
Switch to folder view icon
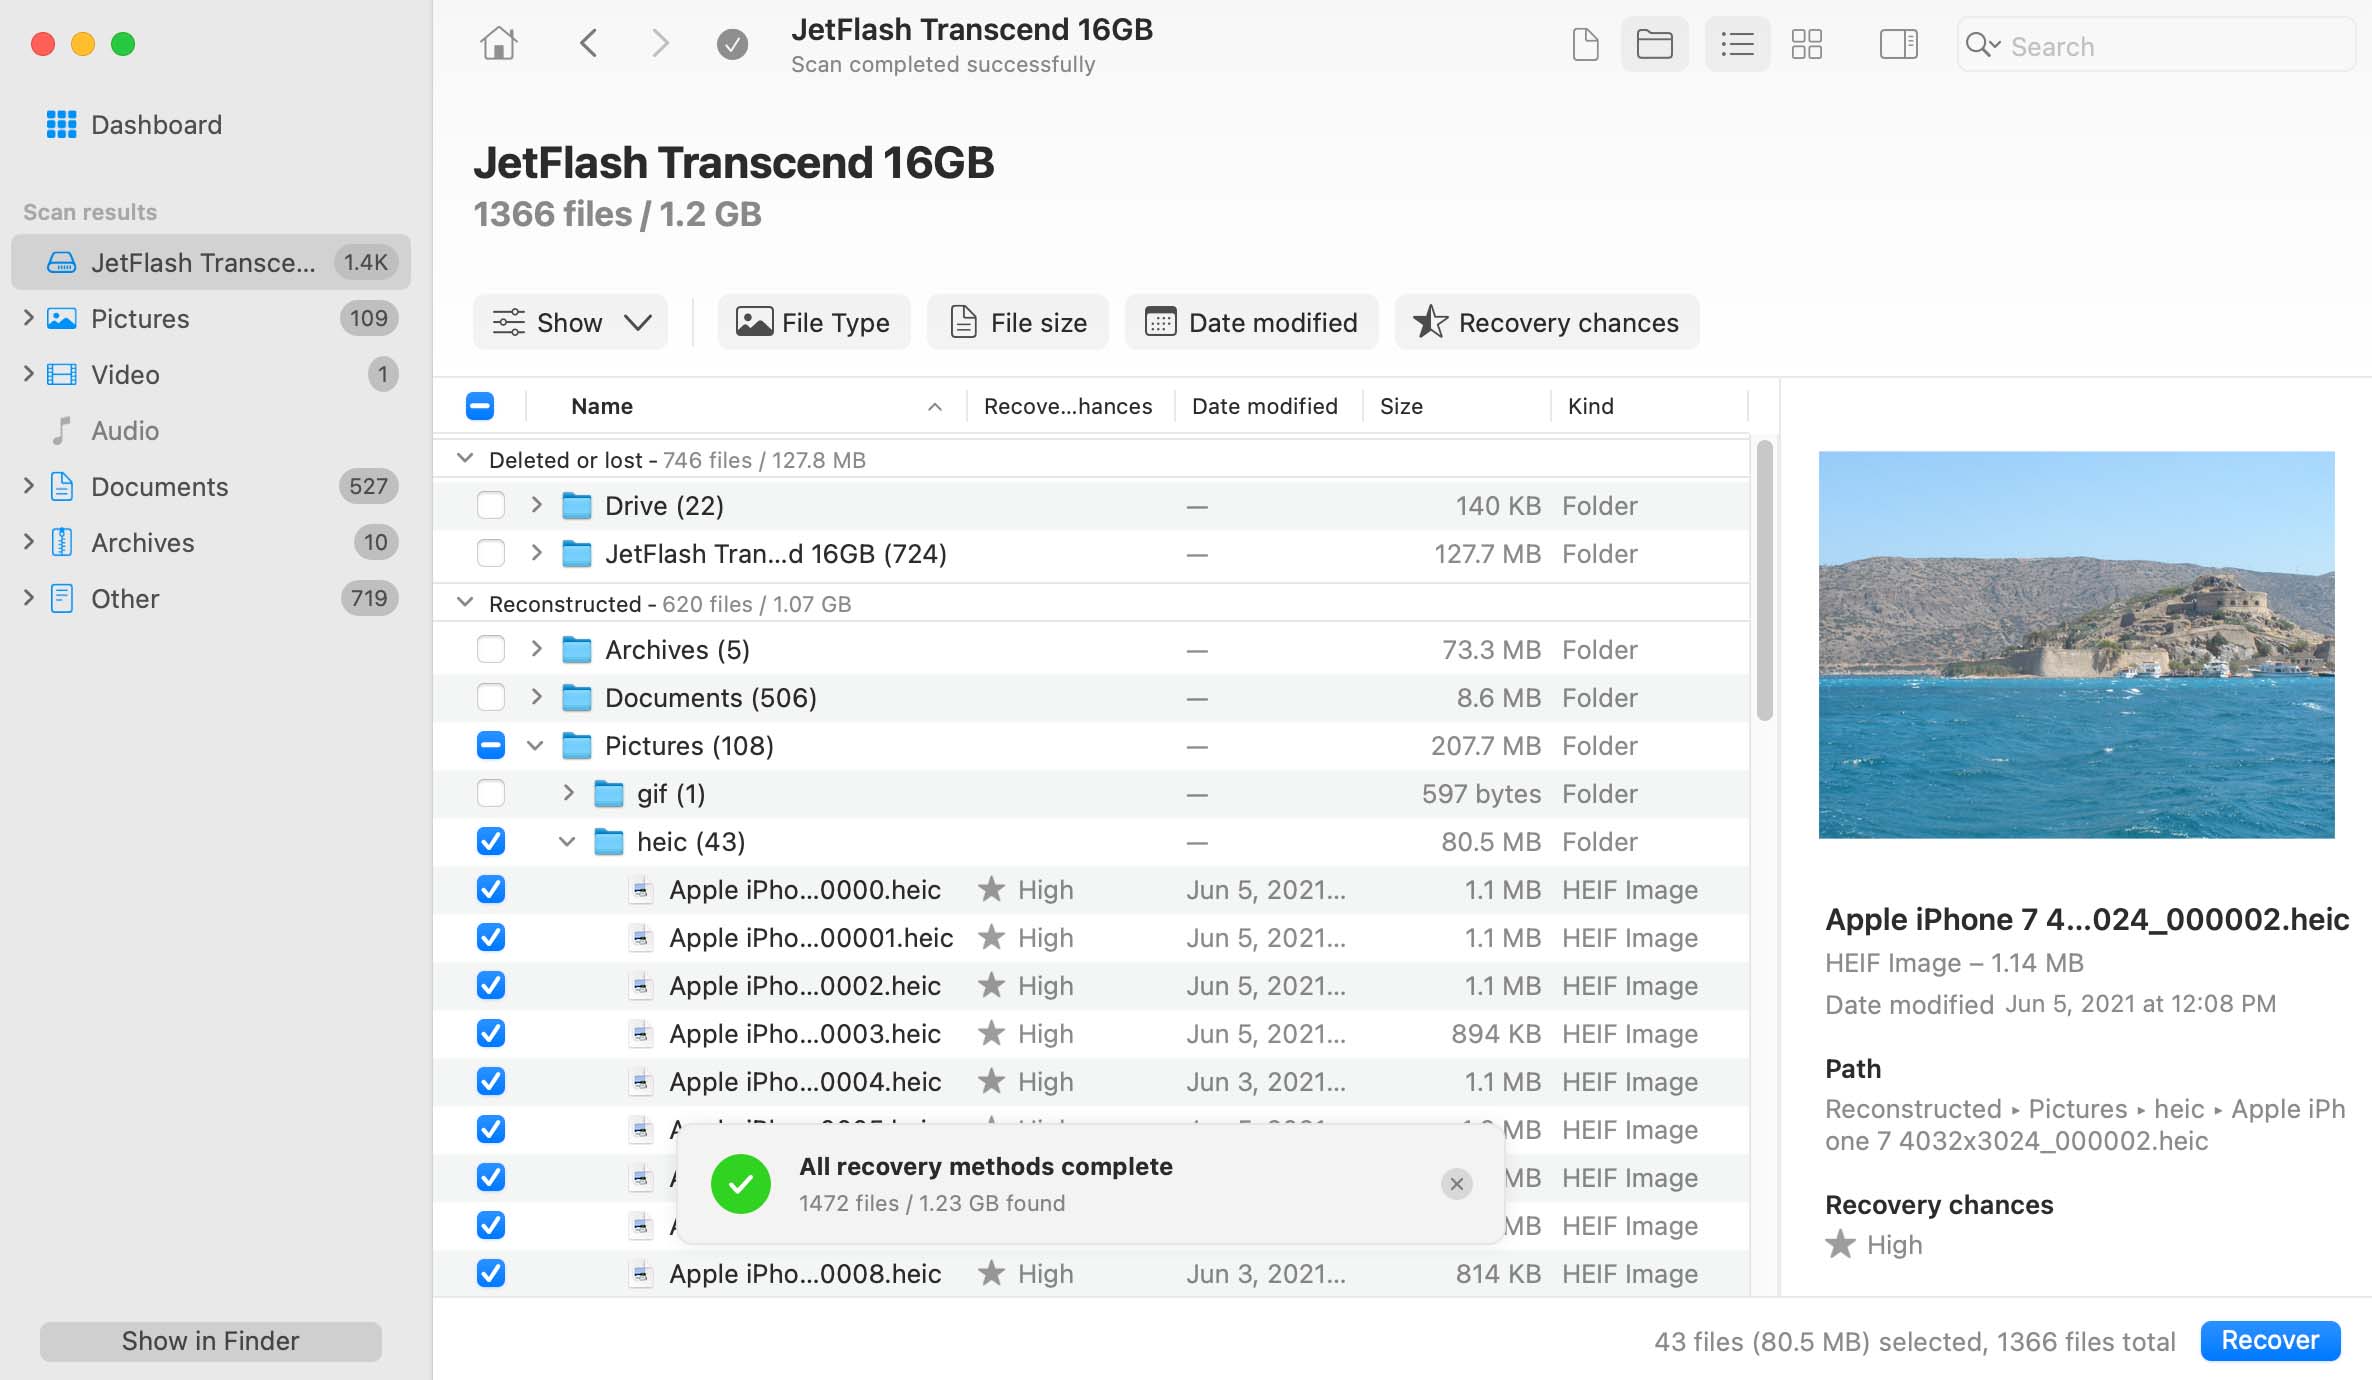(x=1654, y=44)
